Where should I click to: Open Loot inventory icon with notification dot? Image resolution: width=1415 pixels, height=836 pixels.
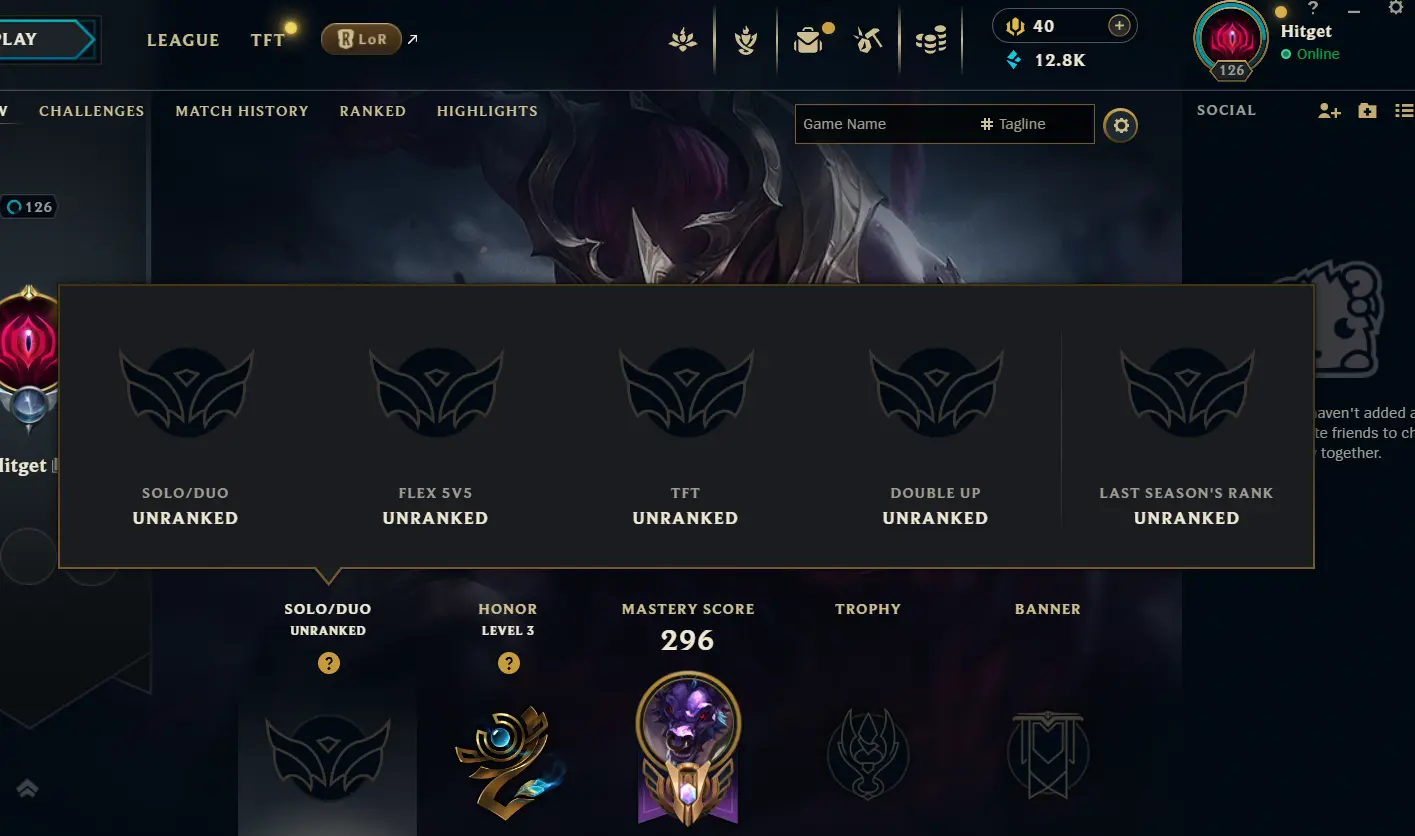[x=808, y=41]
